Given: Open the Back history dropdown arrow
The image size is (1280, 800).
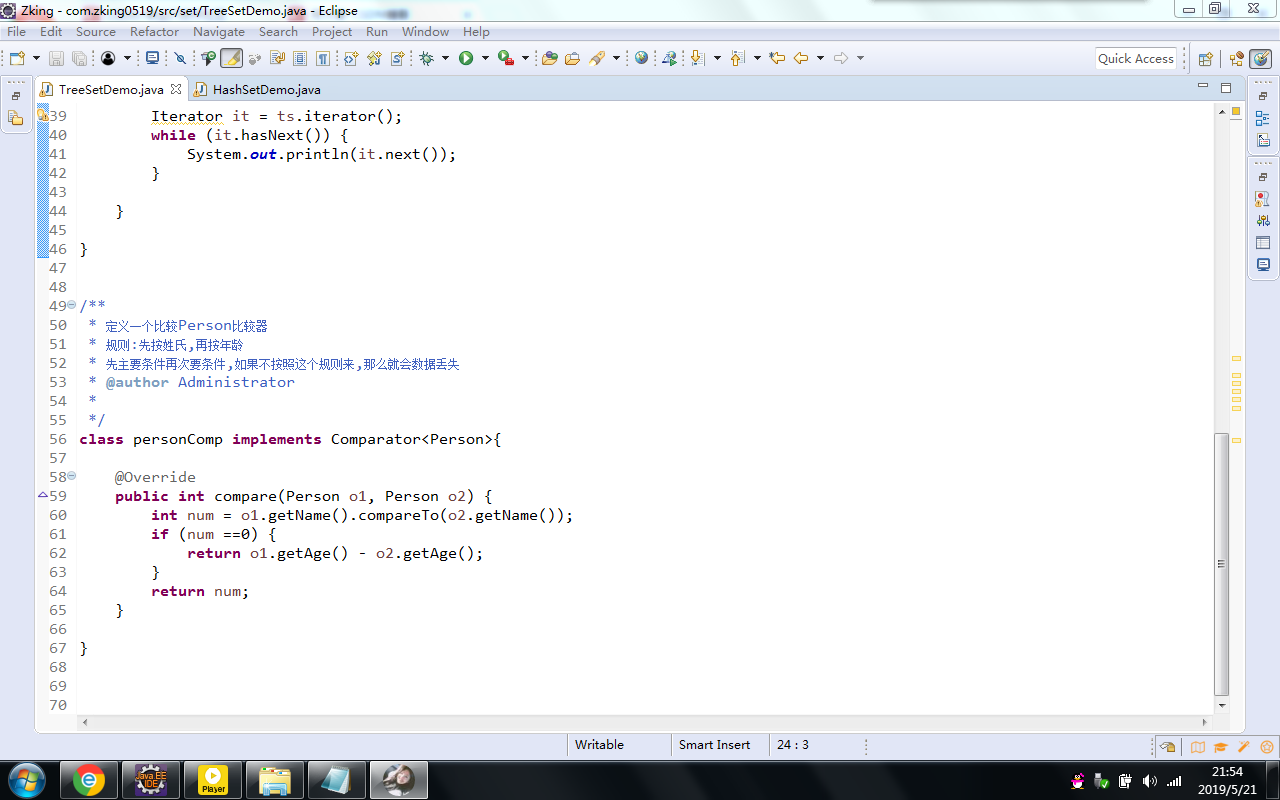Looking at the screenshot, I should pyautogui.click(x=820, y=58).
